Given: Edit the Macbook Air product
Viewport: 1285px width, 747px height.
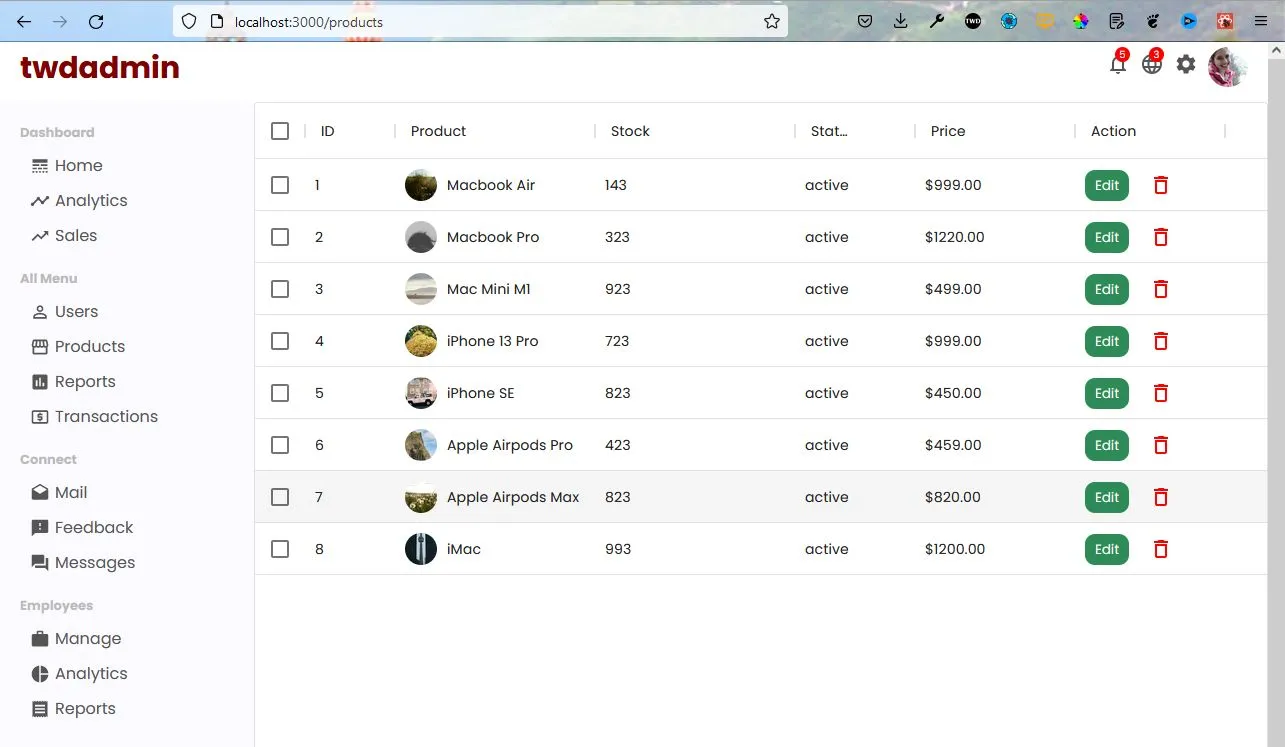Looking at the screenshot, I should (1107, 185).
